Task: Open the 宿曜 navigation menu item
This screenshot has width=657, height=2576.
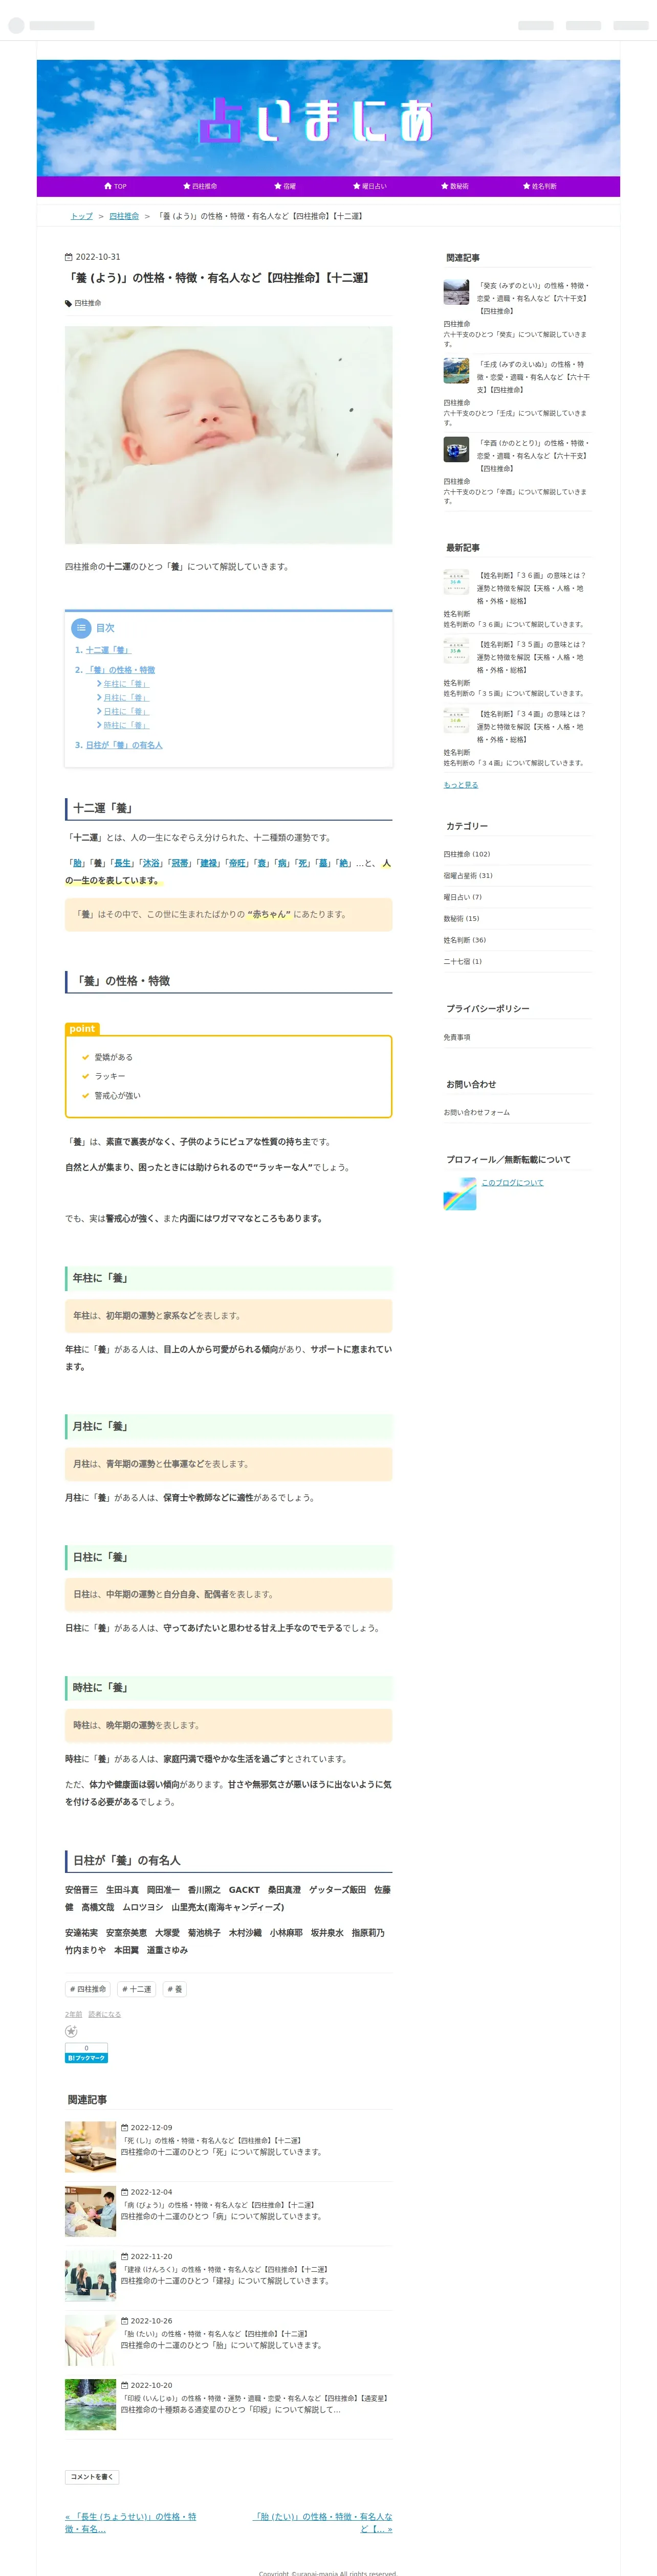Action: (285, 186)
